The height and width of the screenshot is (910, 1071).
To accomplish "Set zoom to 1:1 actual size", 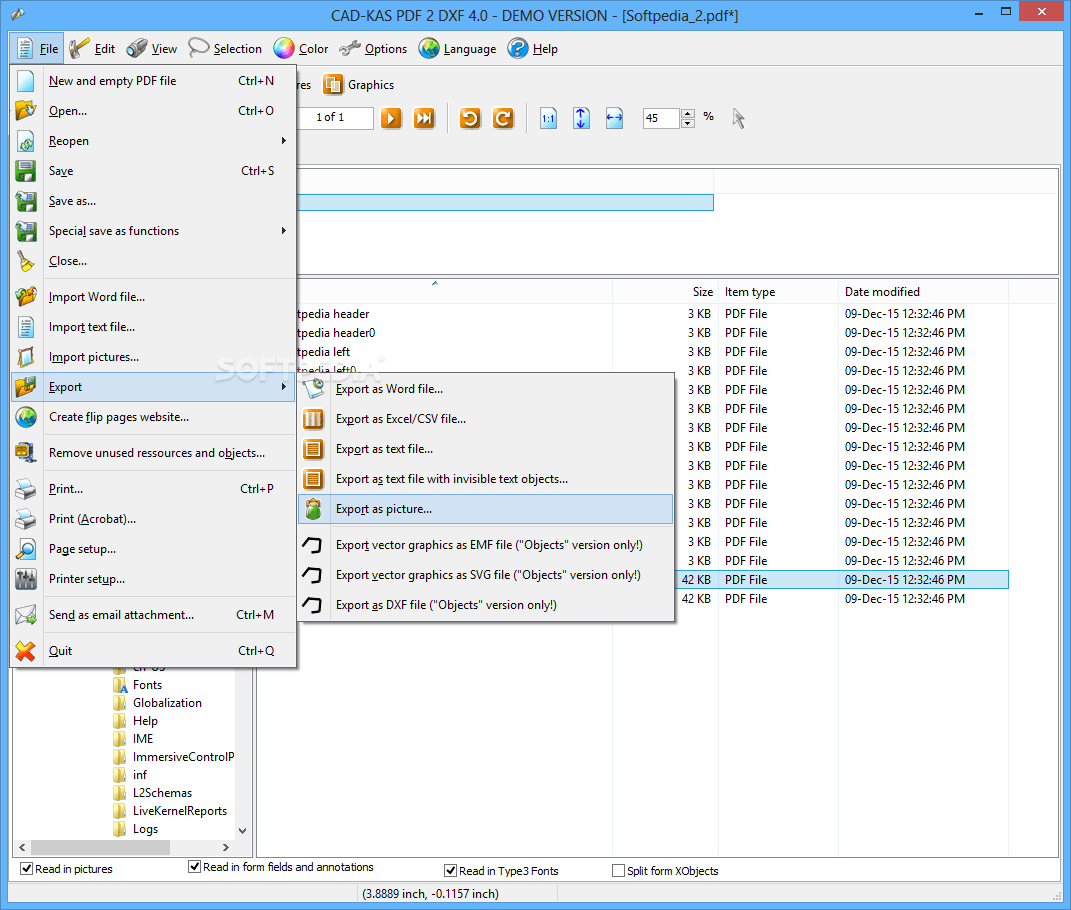I will (548, 117).
